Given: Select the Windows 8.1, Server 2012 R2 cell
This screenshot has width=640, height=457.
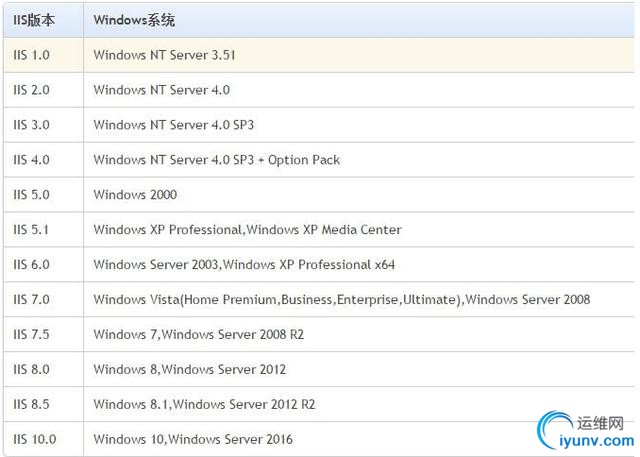Looking at the screenshot, I should click(x=203, y=404).
